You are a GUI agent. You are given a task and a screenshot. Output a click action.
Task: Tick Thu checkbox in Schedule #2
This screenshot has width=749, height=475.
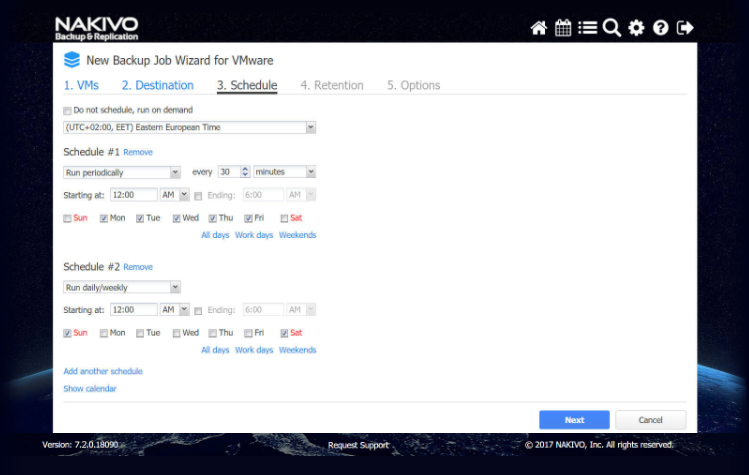213,333
